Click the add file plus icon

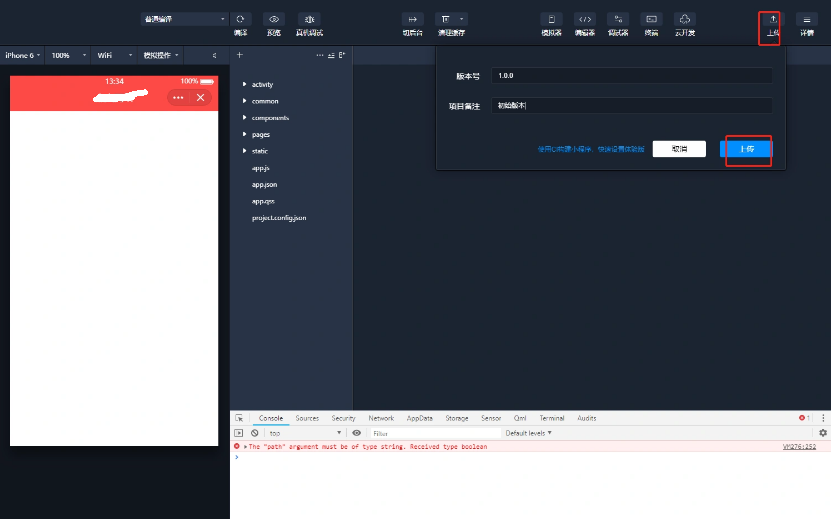[239, 55]
